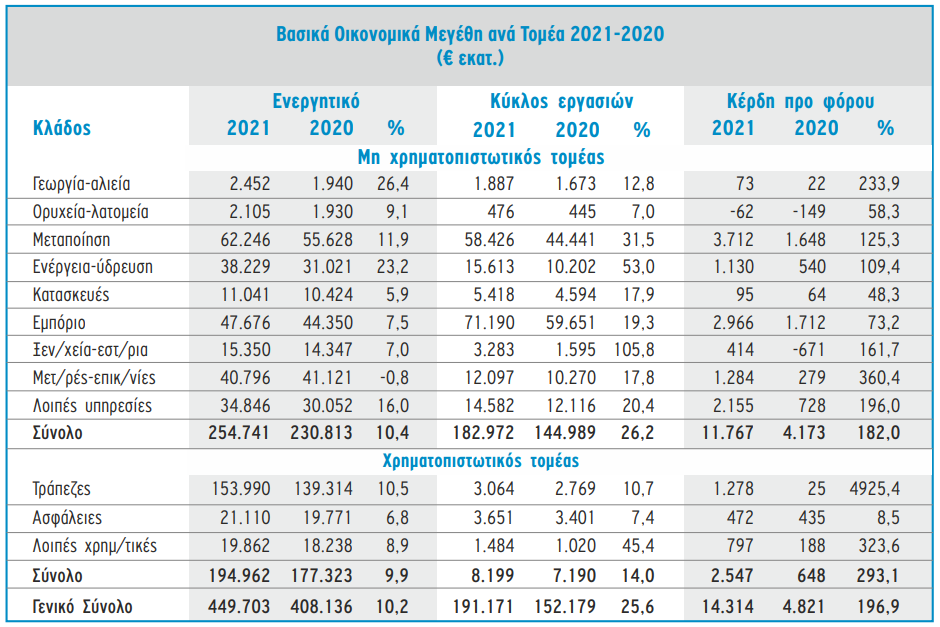This screenshot has width=940, height=627.
Task: Select the 'Εμπόριο' row label
Action: coord(59,322)
